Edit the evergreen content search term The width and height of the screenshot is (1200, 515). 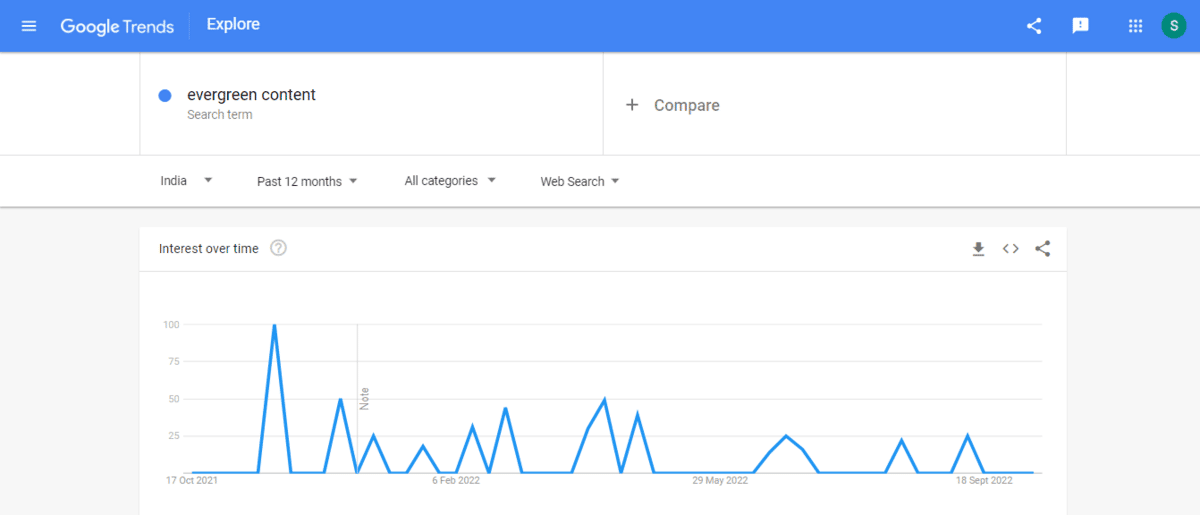pyautogui.click(x=251, y=95)
